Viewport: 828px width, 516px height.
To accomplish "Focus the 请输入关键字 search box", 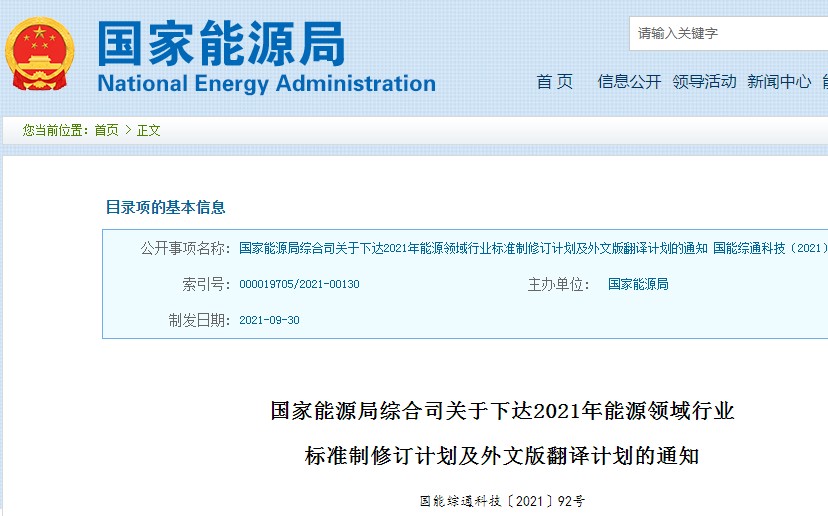I will (x=729, y=33).
